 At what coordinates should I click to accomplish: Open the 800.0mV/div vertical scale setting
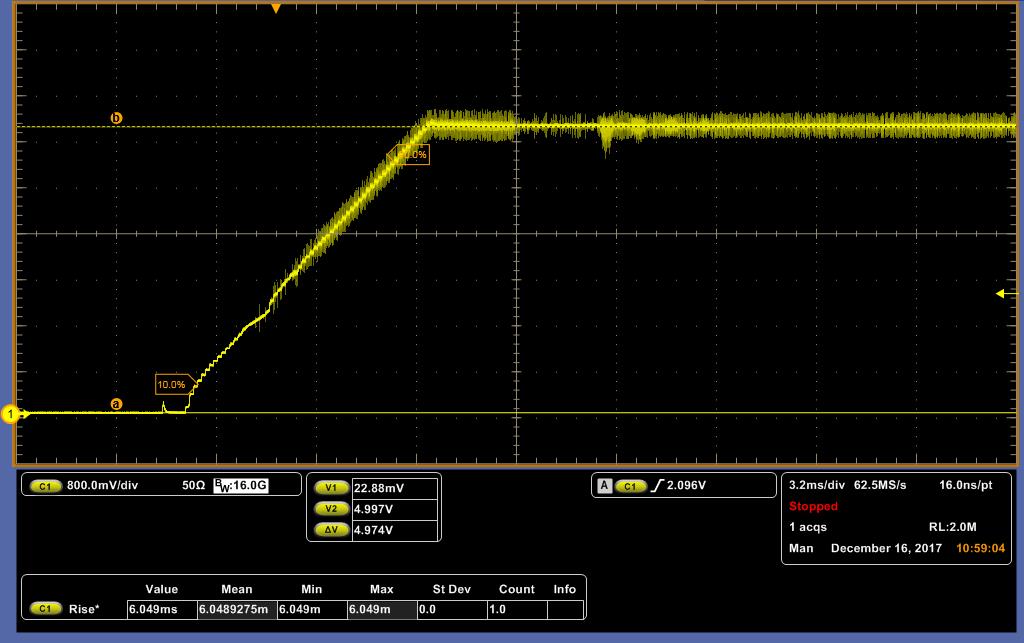coord(103,485)
